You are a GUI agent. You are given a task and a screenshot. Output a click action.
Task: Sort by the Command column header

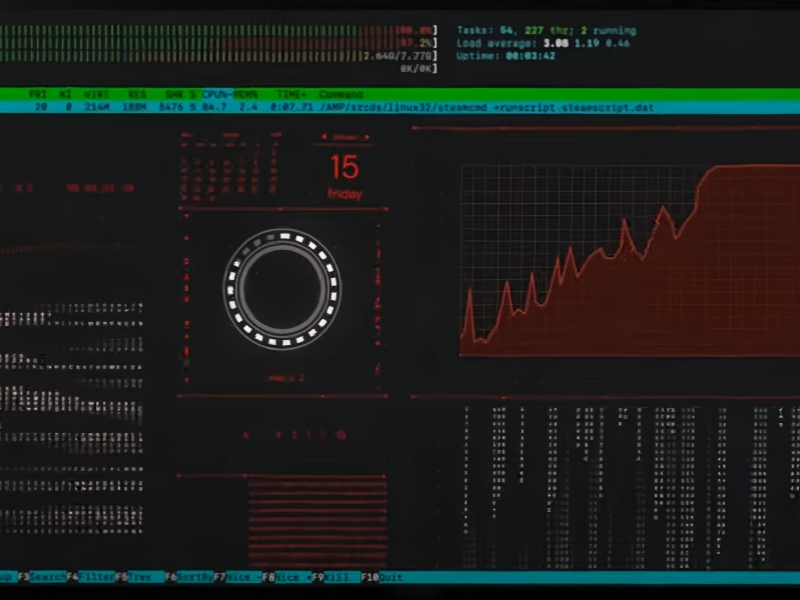point(340,94)
